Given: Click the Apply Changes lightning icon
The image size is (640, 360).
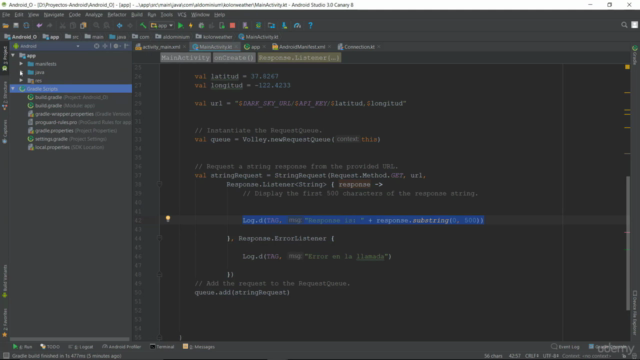Looking at the screenshot, I should (191, 25).
